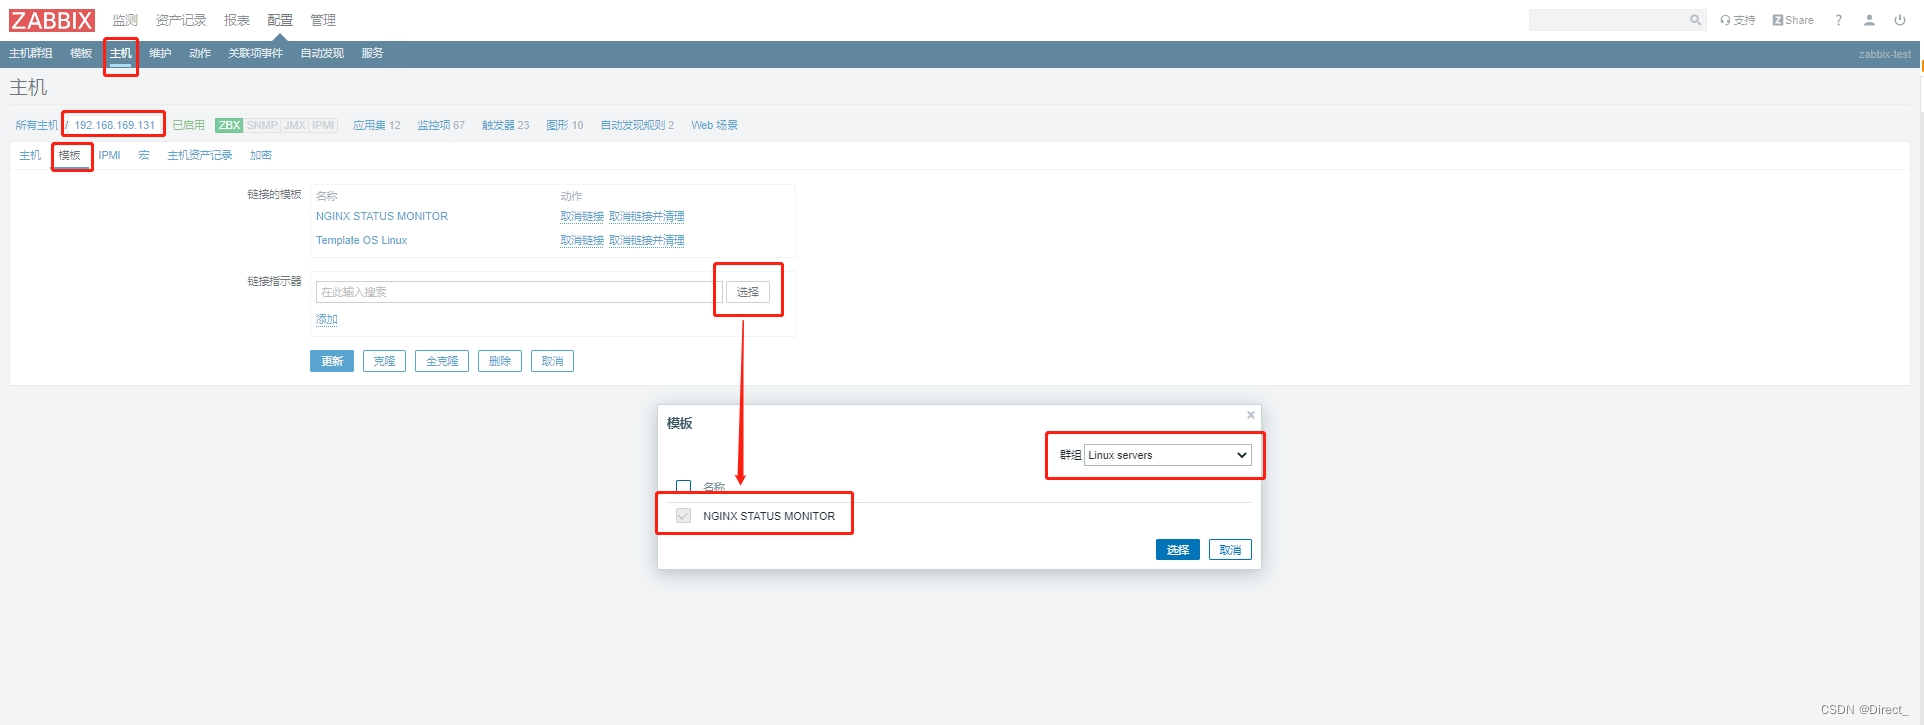The image size is (1924, 725).
Task: Go to 自动发现 submenu
Action: 322,53
